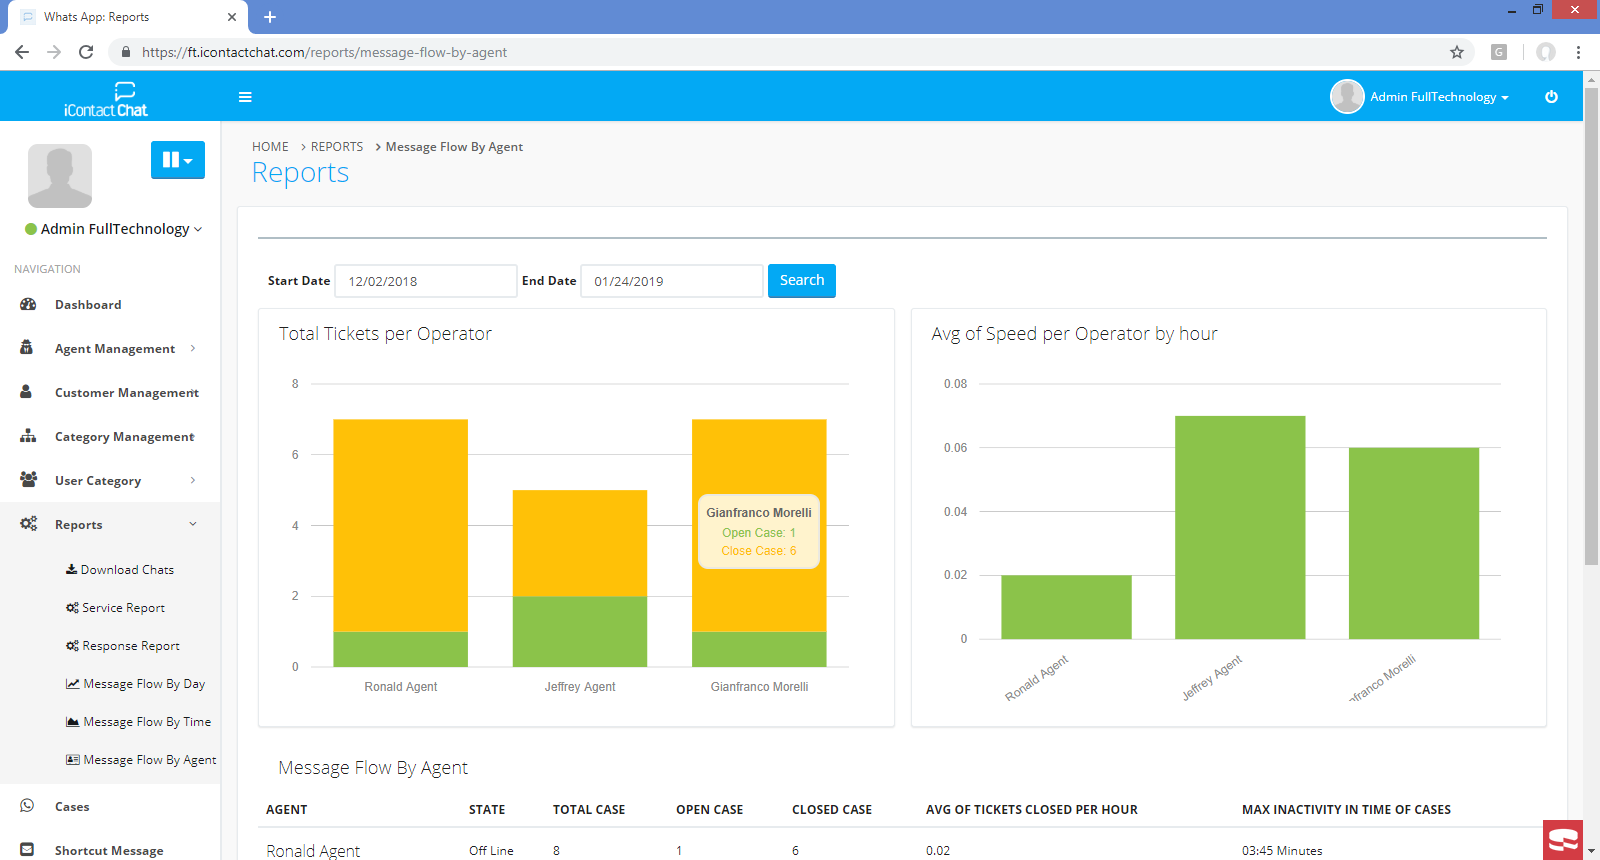
Task: Click the Message Flow By Time area-chart icon
Action: tap(73, 722)
